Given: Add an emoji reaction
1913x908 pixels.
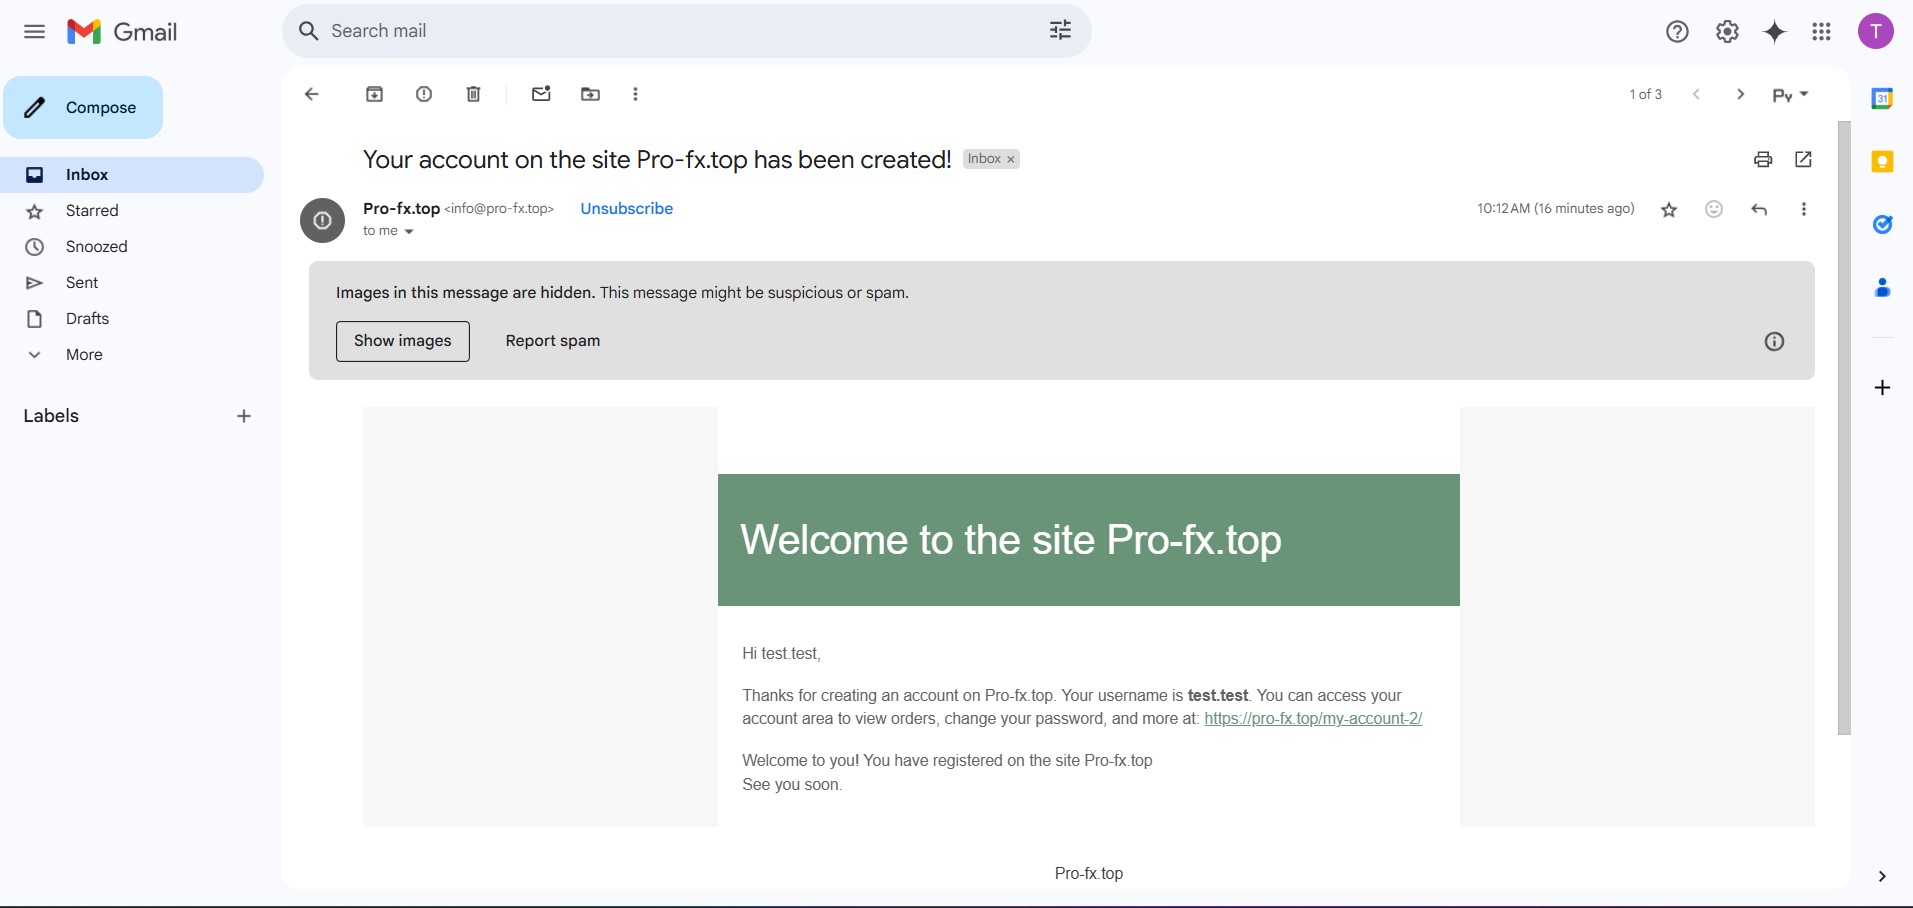Looking at the screenshot, I should pos(1714,209).
